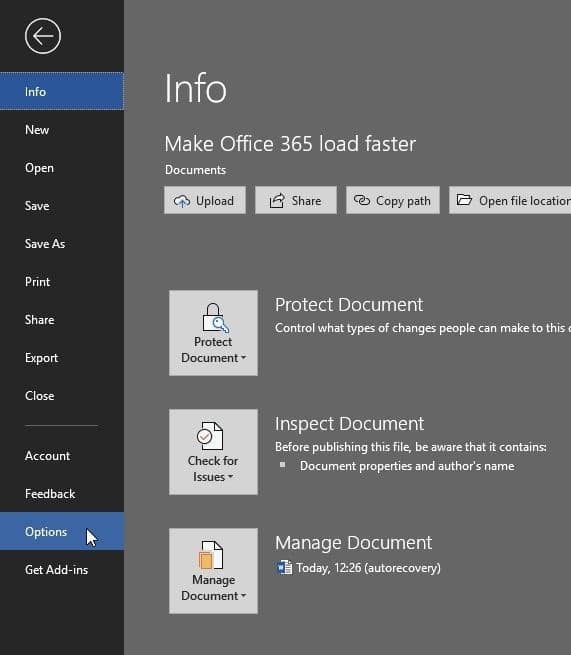This screenshot has width=571, height=655.
Task: Expand the Check for Issues dropdown arrow
Action: (230, 477)
